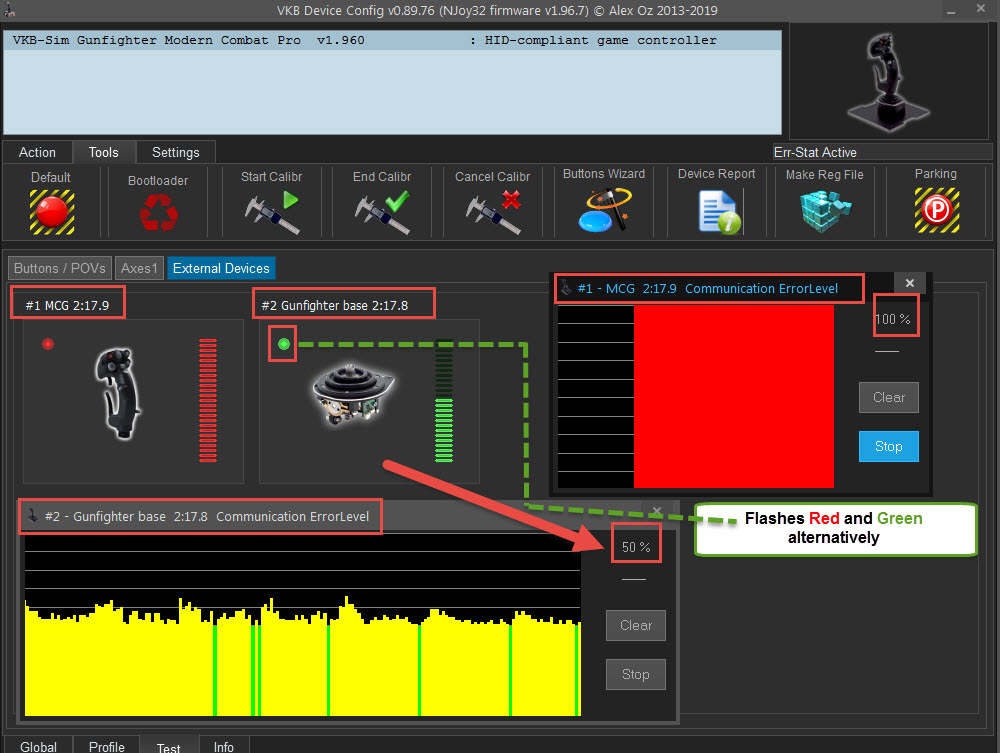Abort calibration with the Cancel Calibr icon
The image size is (1000, 753).
pyautogui.click(x=493, y=212)
